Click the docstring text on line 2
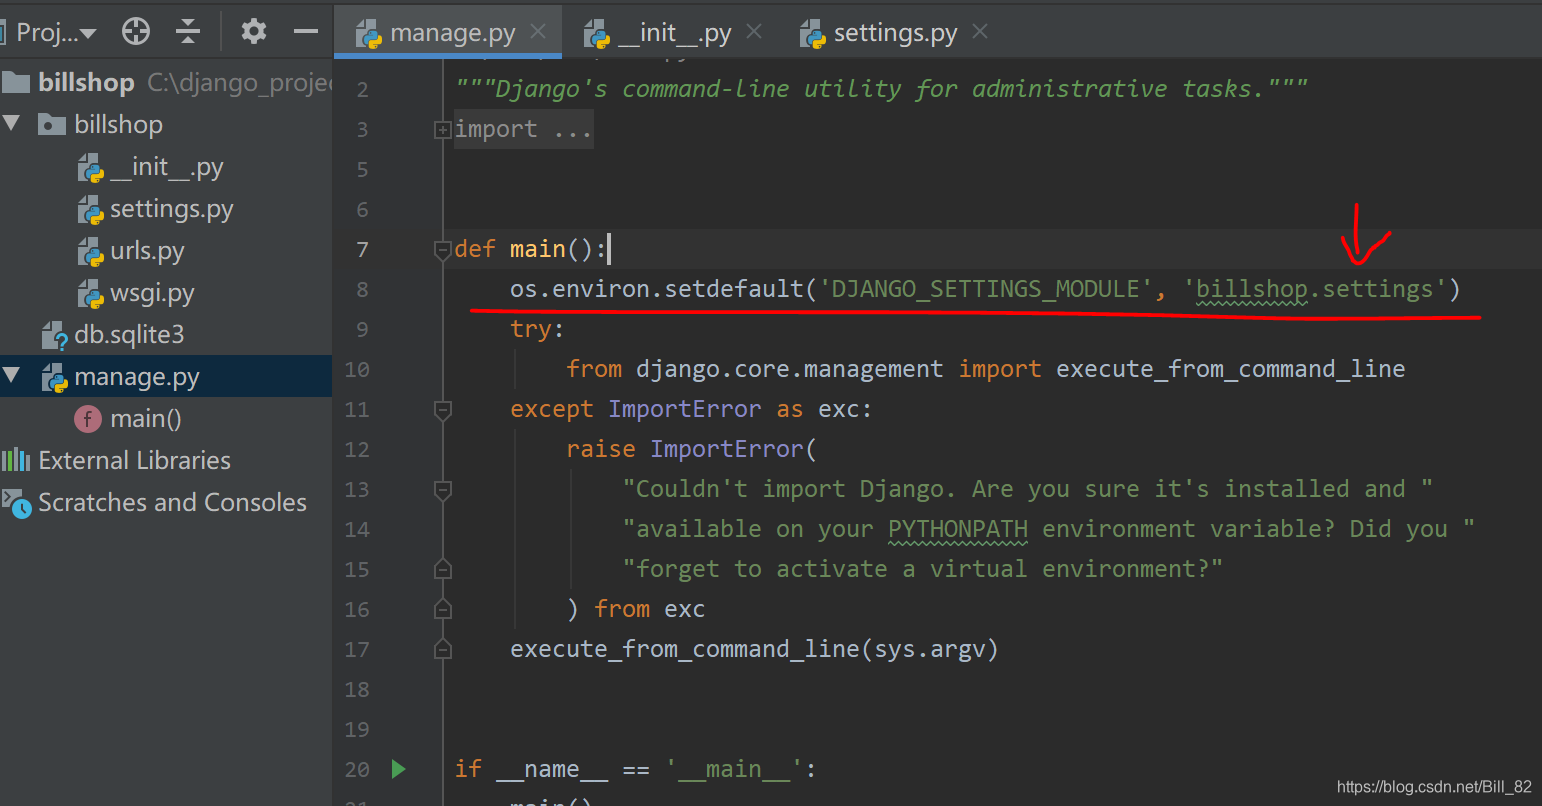The height and width of the screenshot is (806, 1542). point(881,89)
